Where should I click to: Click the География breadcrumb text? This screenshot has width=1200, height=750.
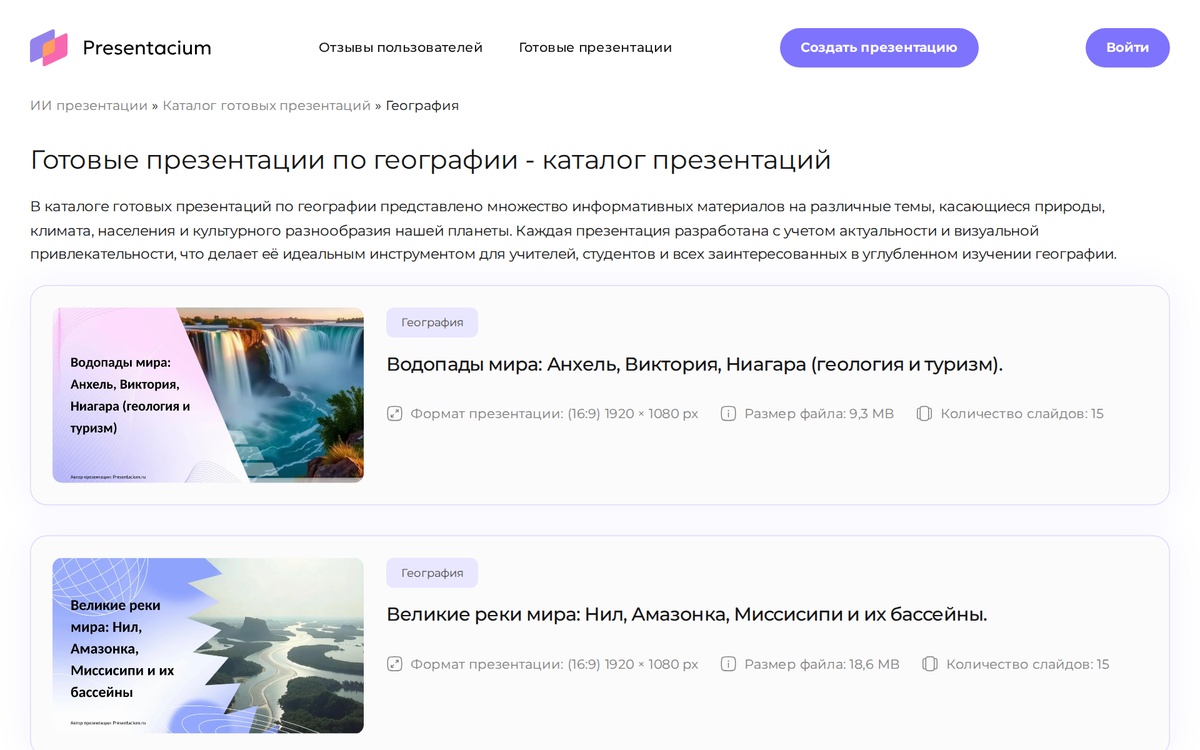(422, 105)
